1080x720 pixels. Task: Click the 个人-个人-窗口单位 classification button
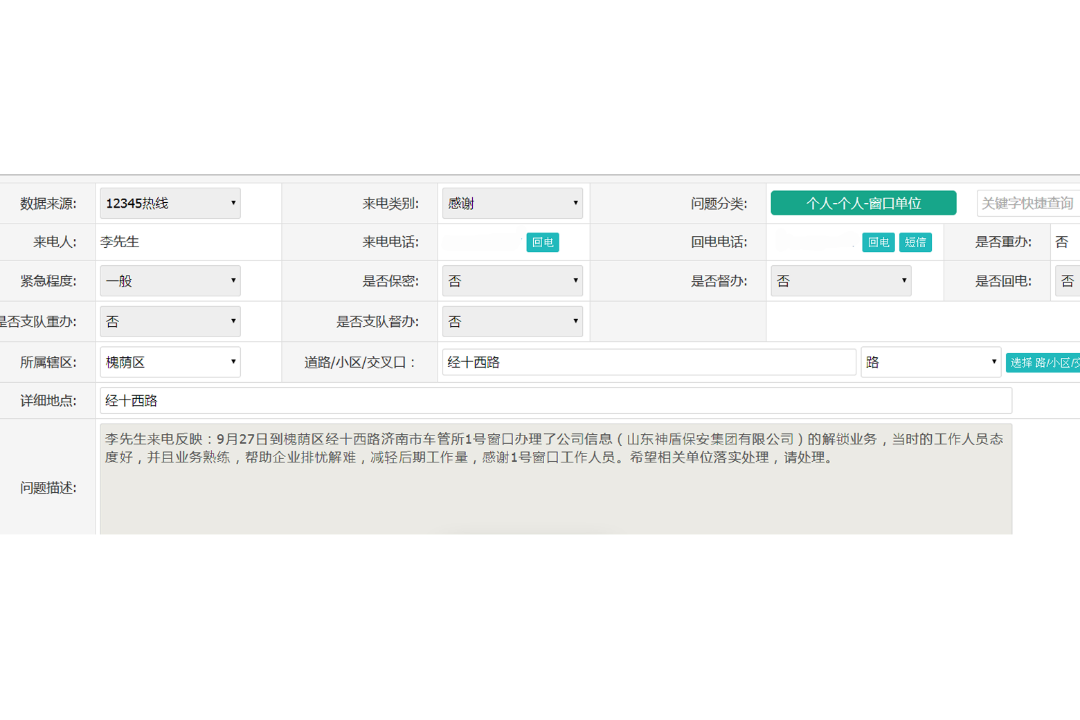point(862,202)
